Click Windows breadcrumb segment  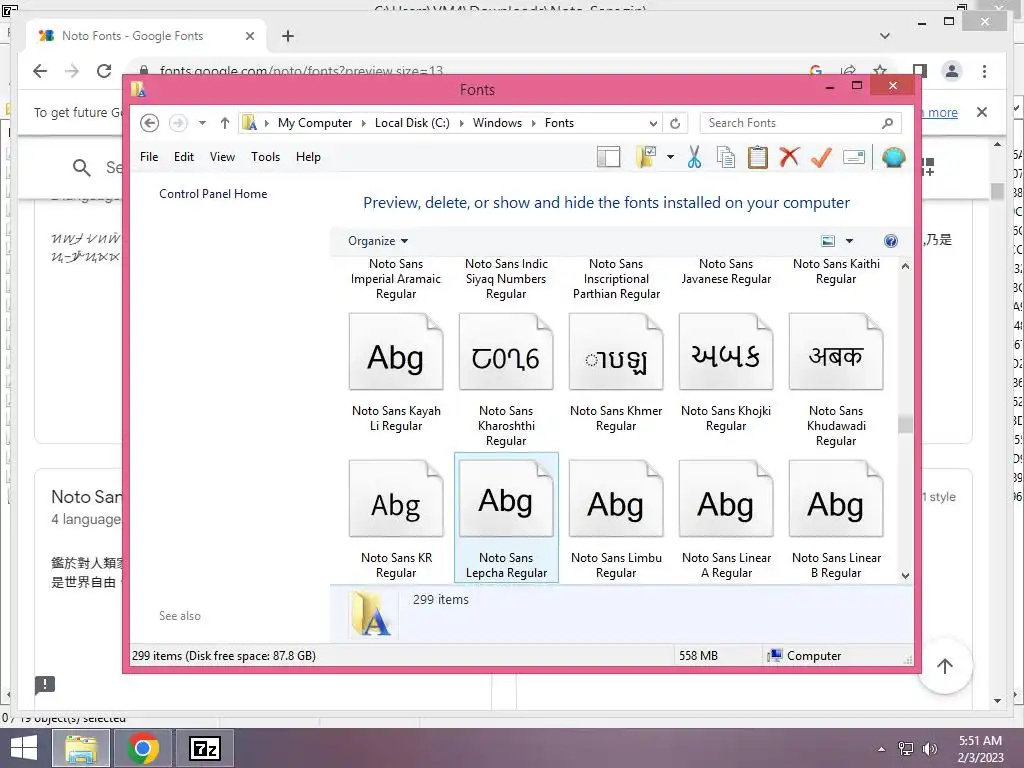pyautogui.click(x=497, y=123)
